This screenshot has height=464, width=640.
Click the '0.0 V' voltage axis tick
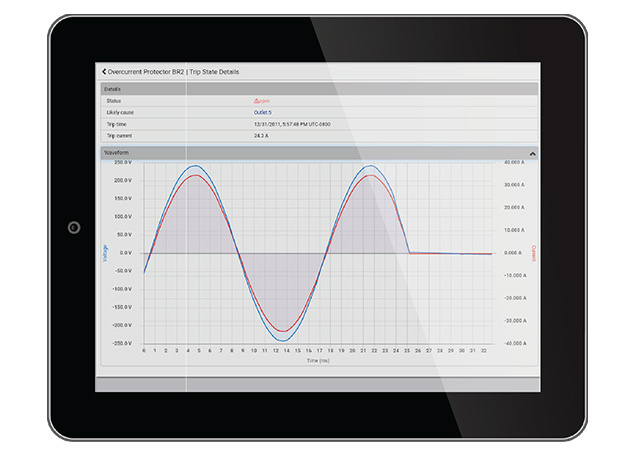click(126, 253)
